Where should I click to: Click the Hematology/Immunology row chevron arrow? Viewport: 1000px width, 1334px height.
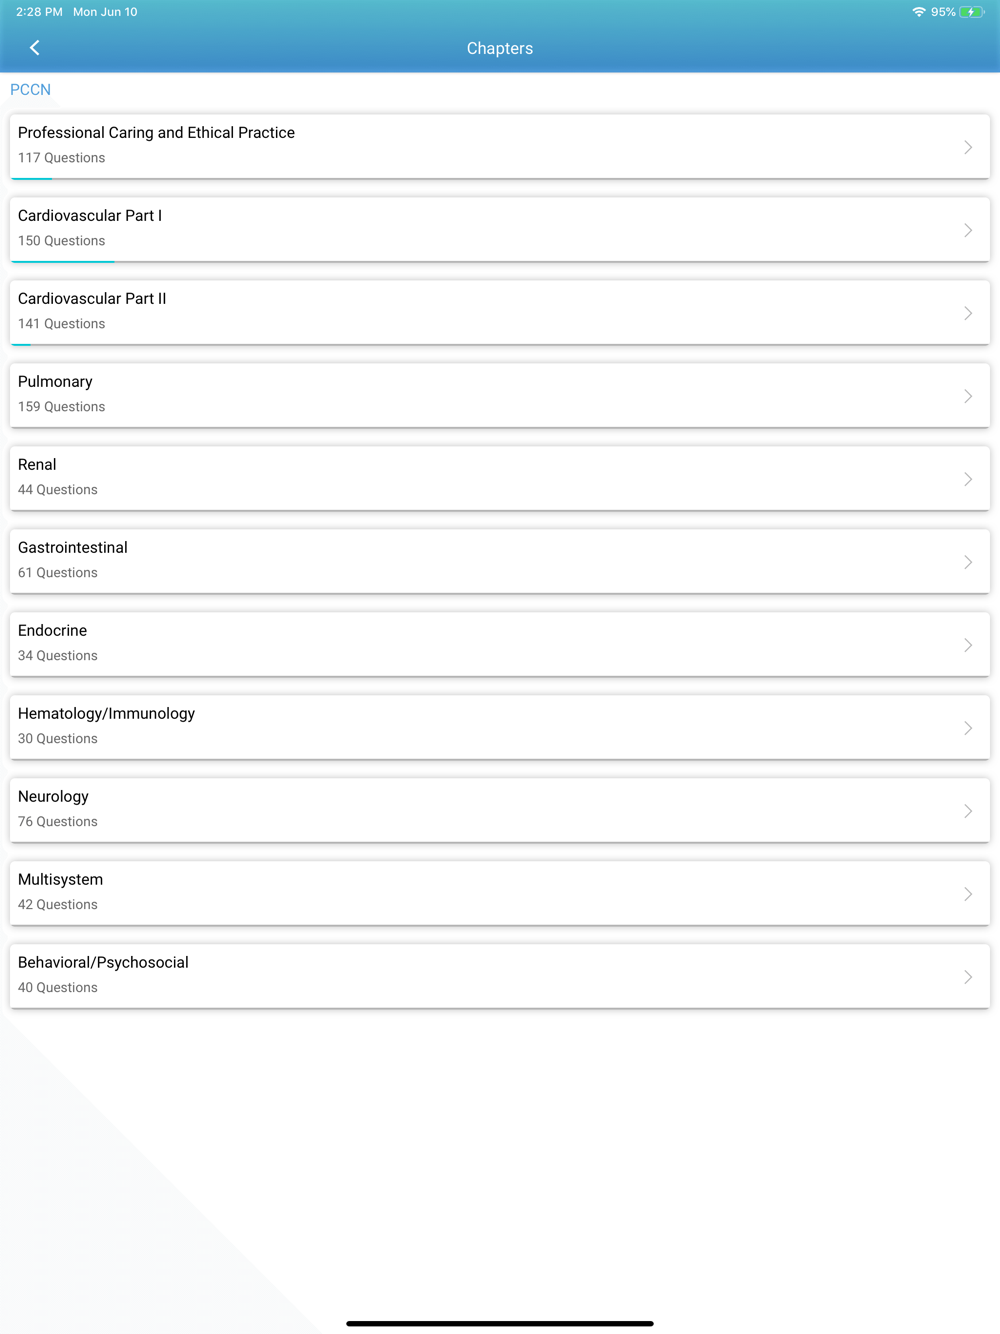pos(968,728)
